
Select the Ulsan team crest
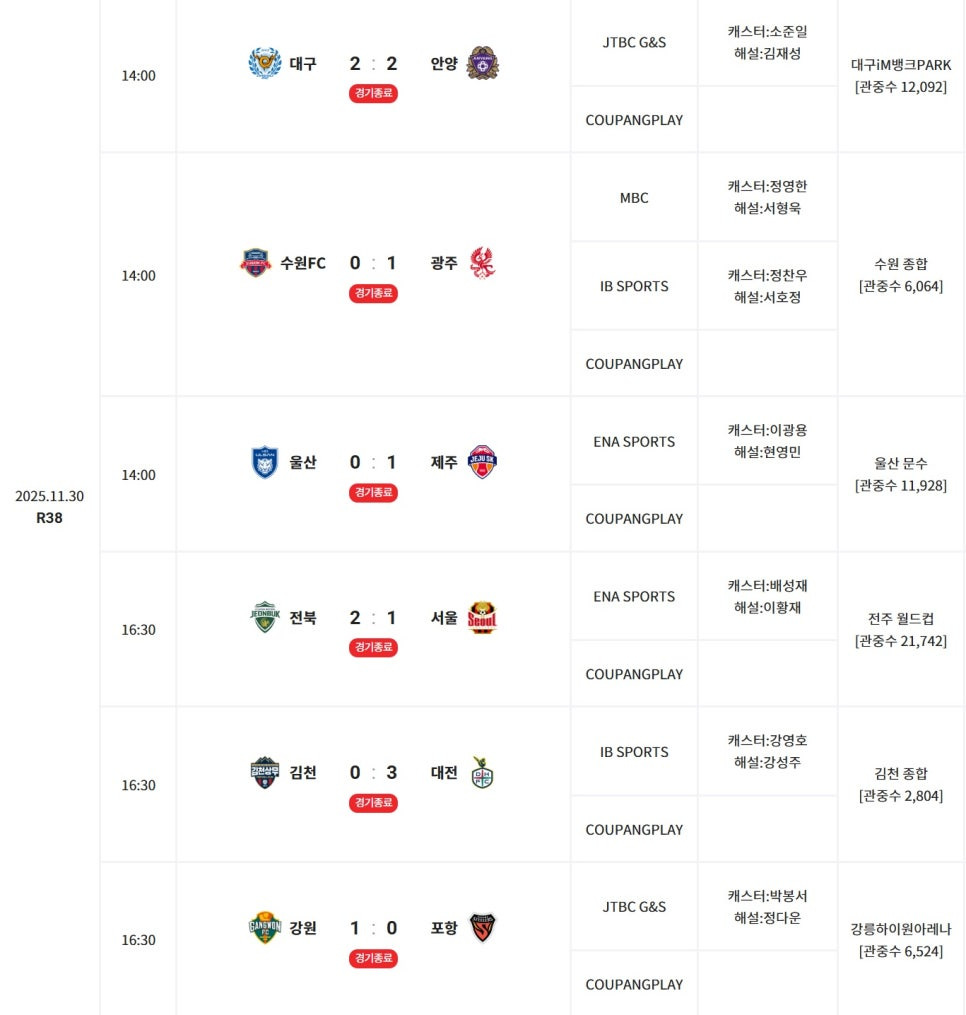click(265, 462)
